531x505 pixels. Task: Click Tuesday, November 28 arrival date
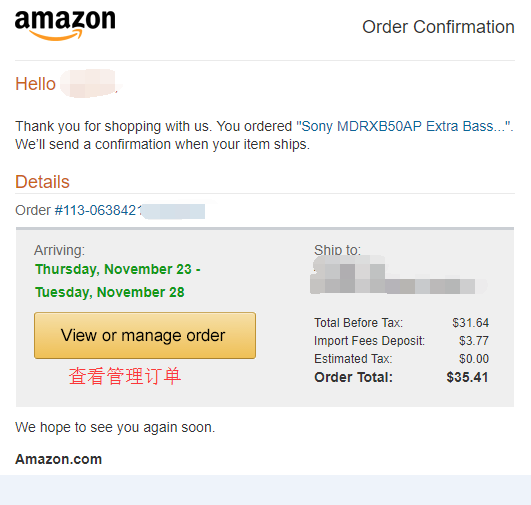(110, 292)
